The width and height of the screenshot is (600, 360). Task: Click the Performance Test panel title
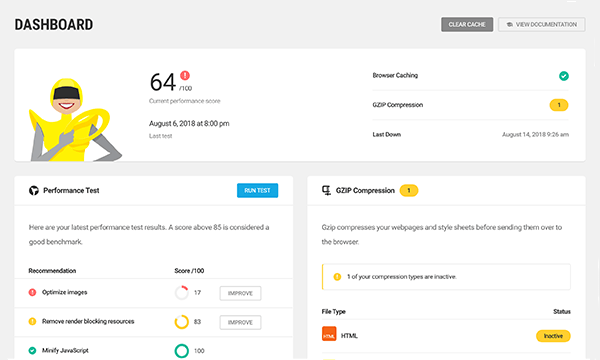[71, 191]
